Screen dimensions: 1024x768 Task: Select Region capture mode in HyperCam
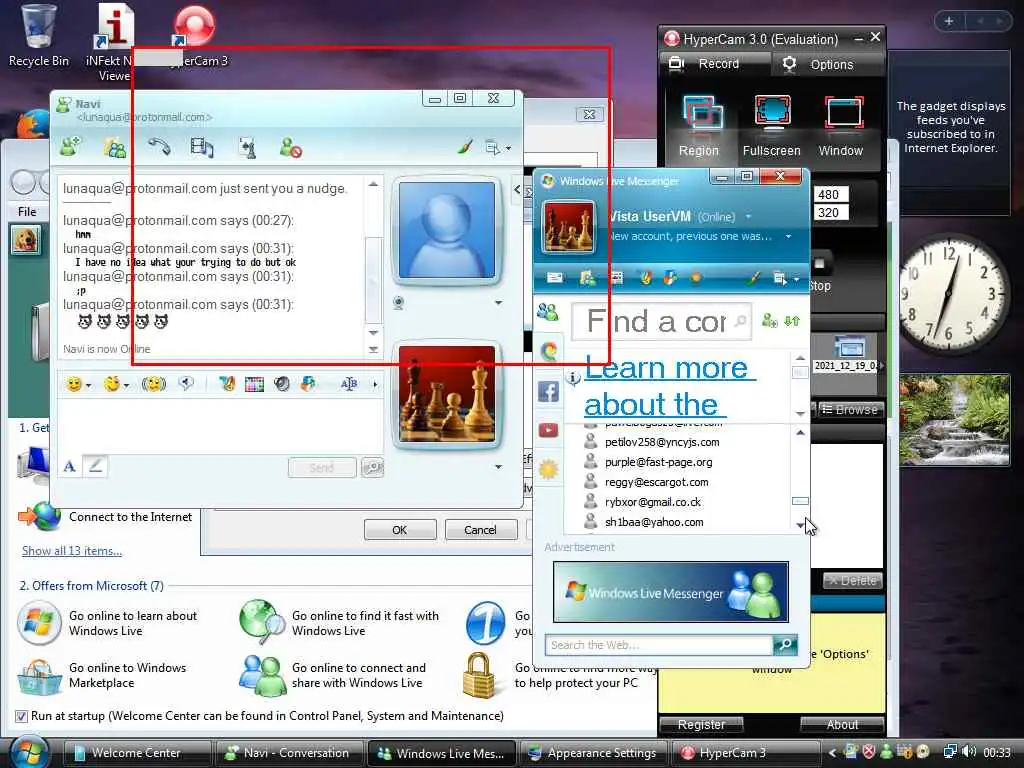click(x=699, y=126)
